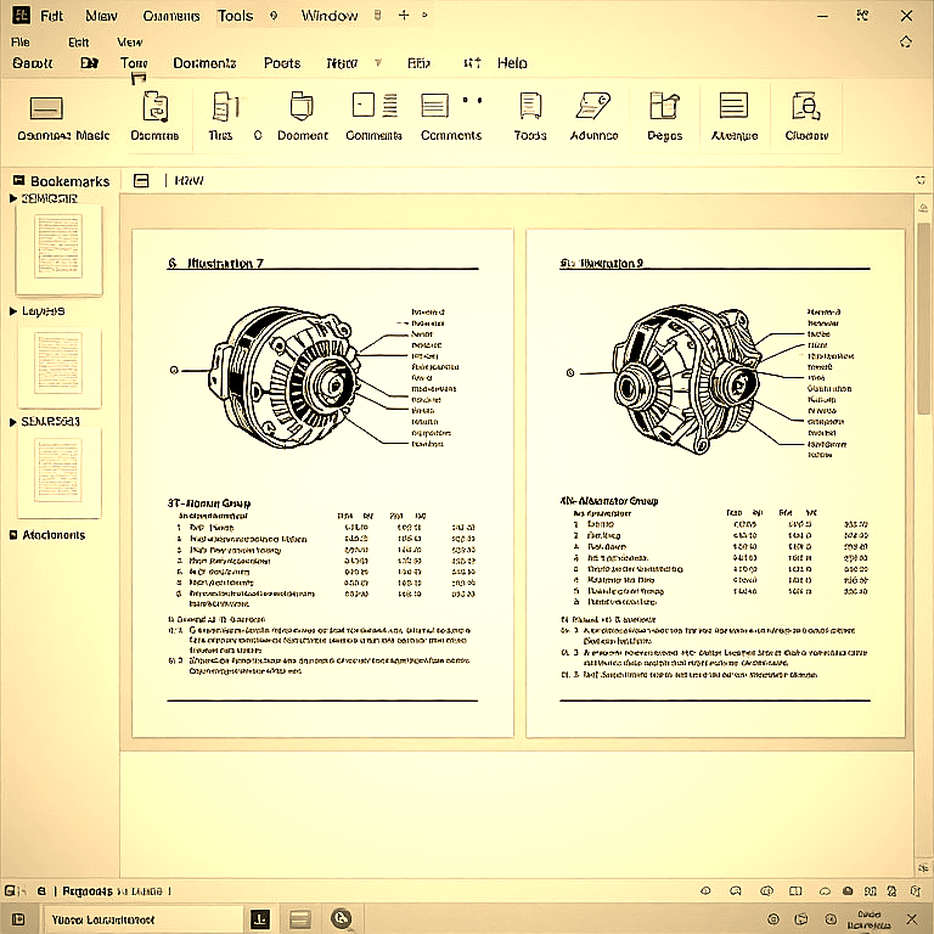
Task: Click the scroll-up arrow of vertical scrollbar
Action: 923,208
